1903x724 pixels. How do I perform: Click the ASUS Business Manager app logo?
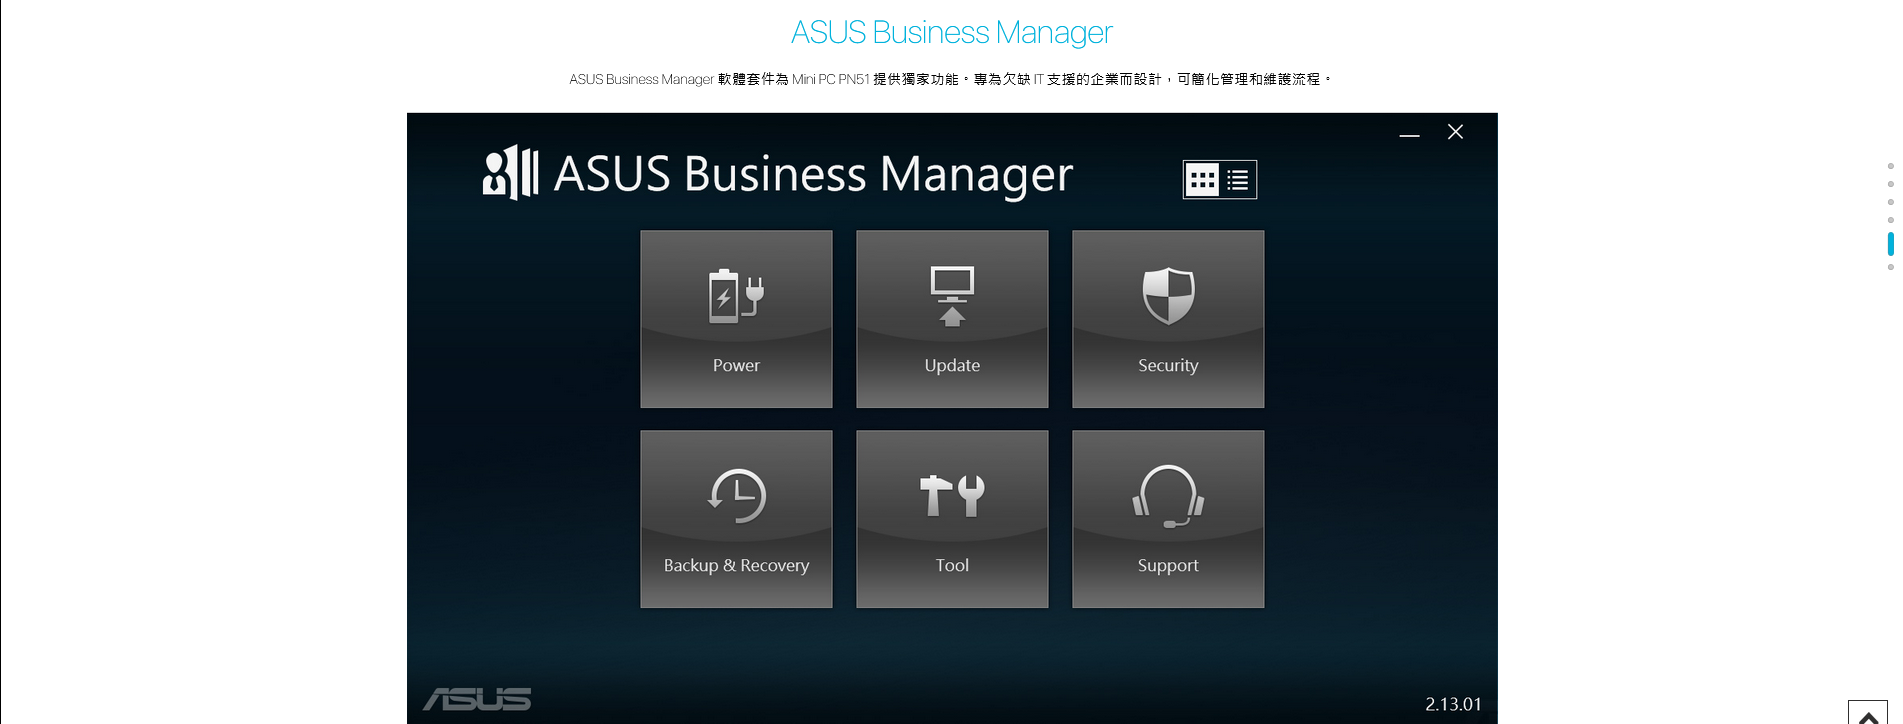click(x=511, y=173)
